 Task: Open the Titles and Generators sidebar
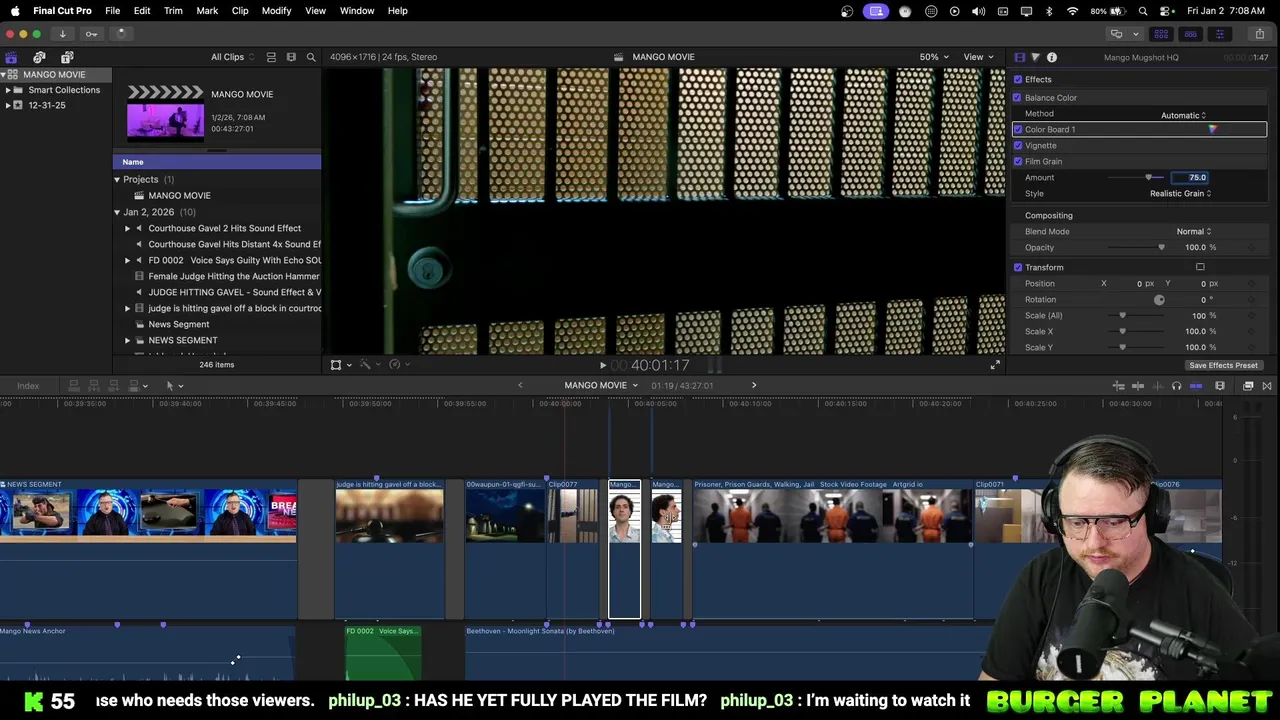67,57
